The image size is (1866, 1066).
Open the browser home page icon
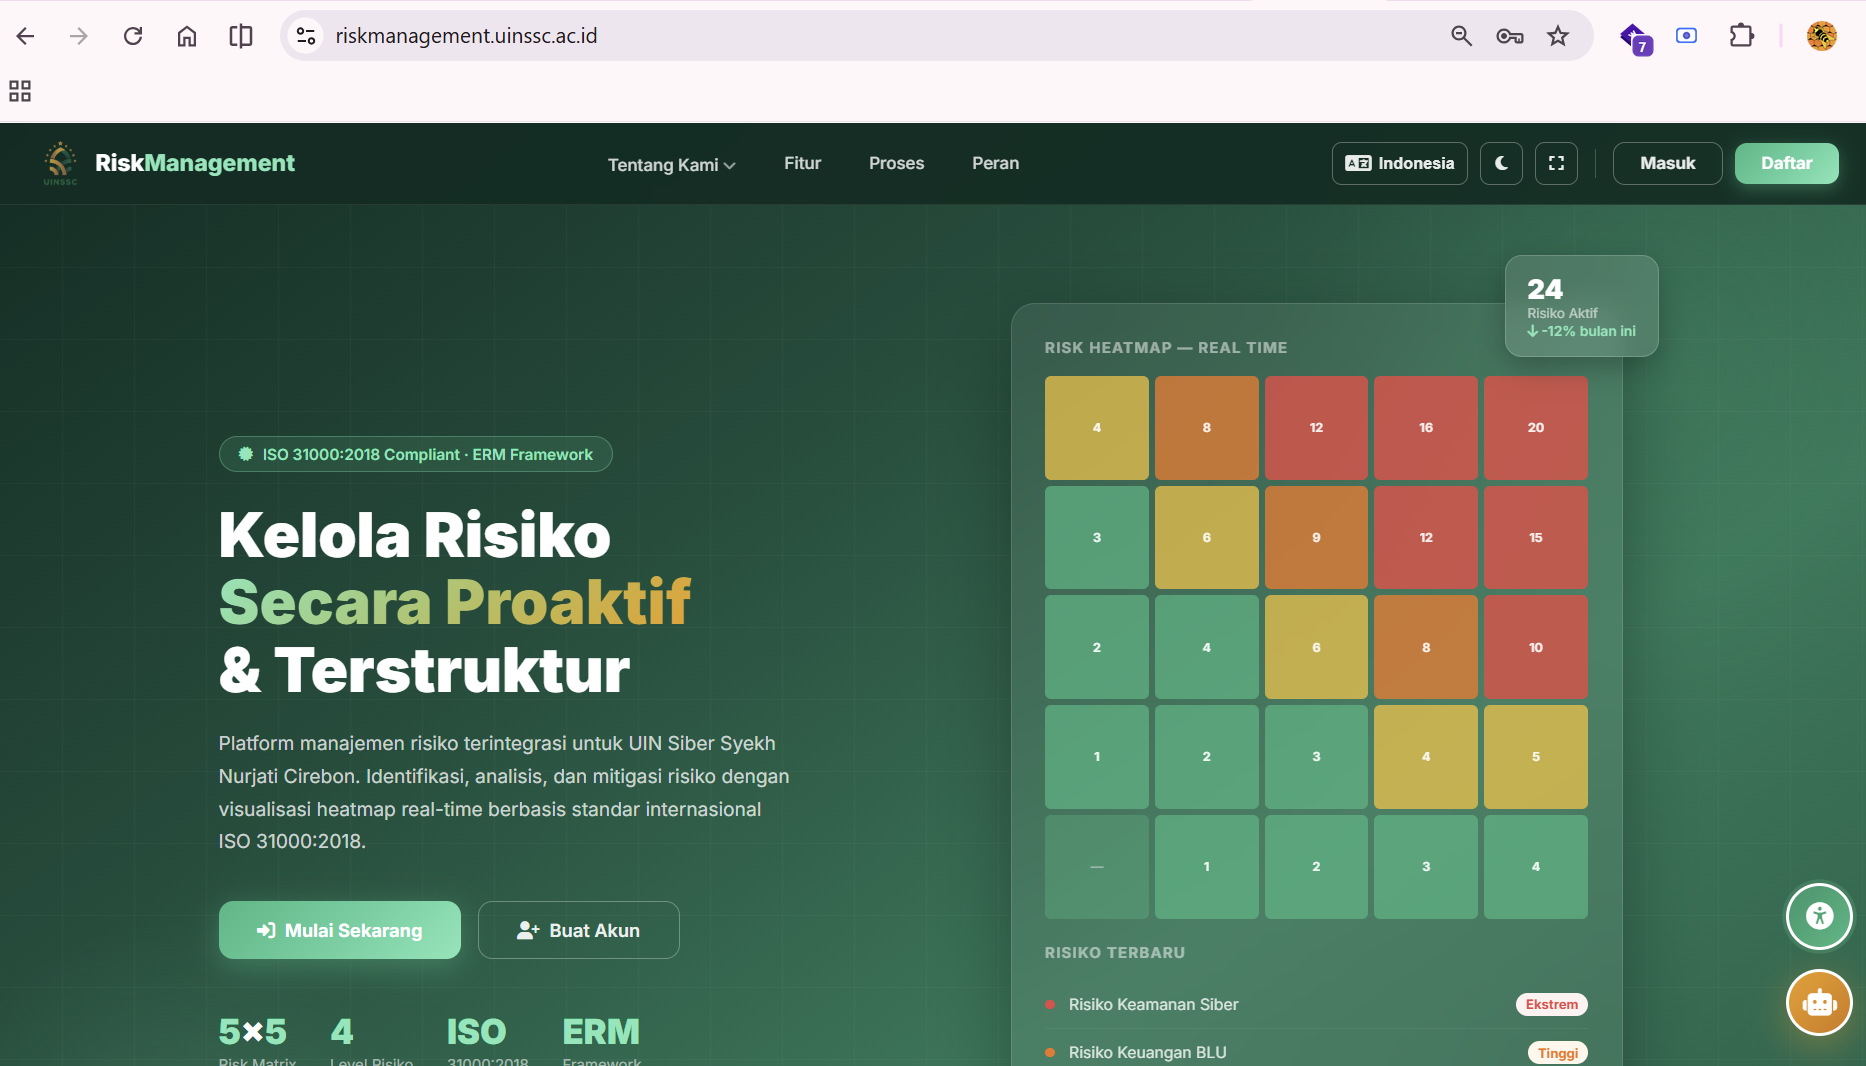pos(187,36)
